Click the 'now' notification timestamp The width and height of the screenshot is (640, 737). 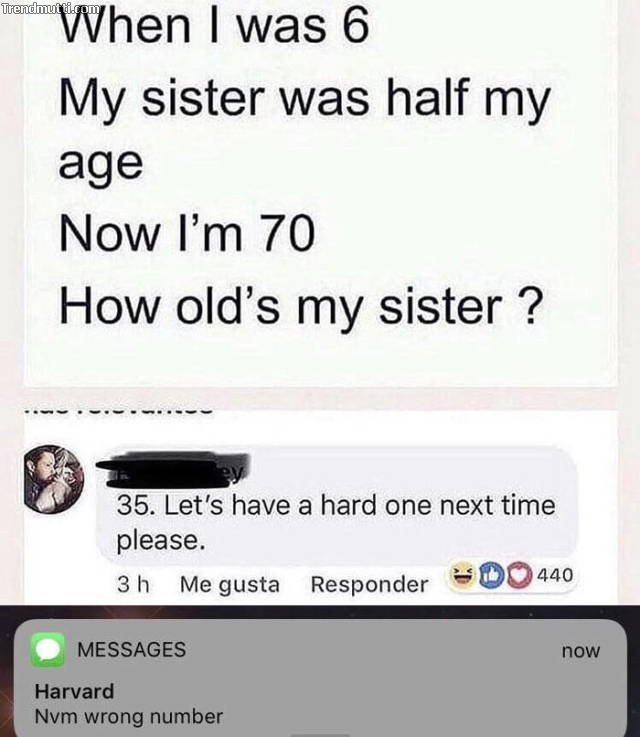[581, 651]
